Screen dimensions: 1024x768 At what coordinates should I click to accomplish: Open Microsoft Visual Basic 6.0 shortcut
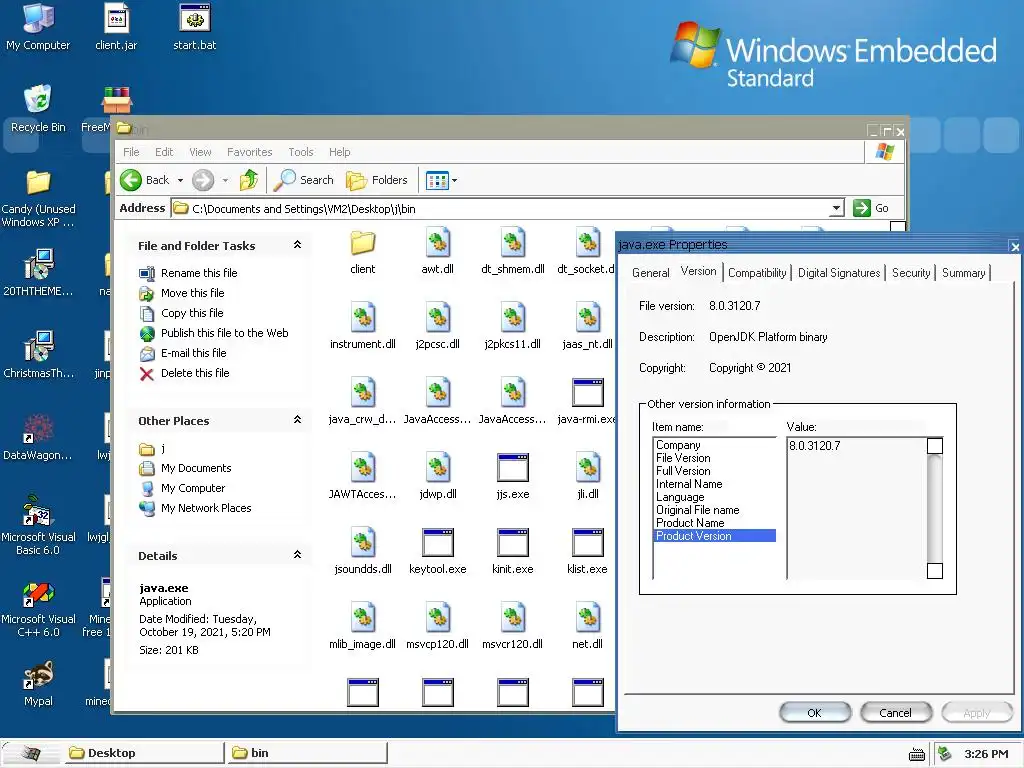[38, 526]
